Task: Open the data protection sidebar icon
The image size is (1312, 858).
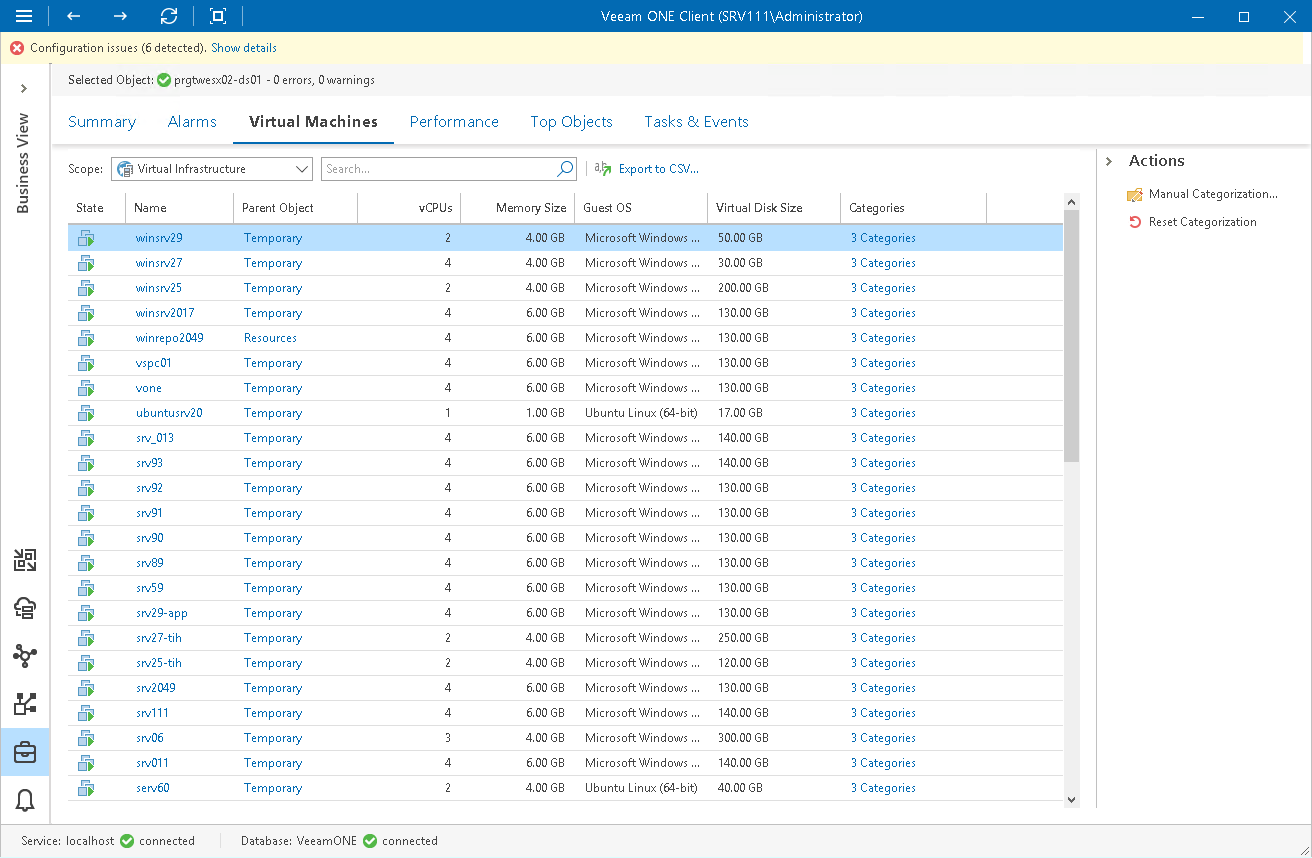Action: (x=25, y=704)
